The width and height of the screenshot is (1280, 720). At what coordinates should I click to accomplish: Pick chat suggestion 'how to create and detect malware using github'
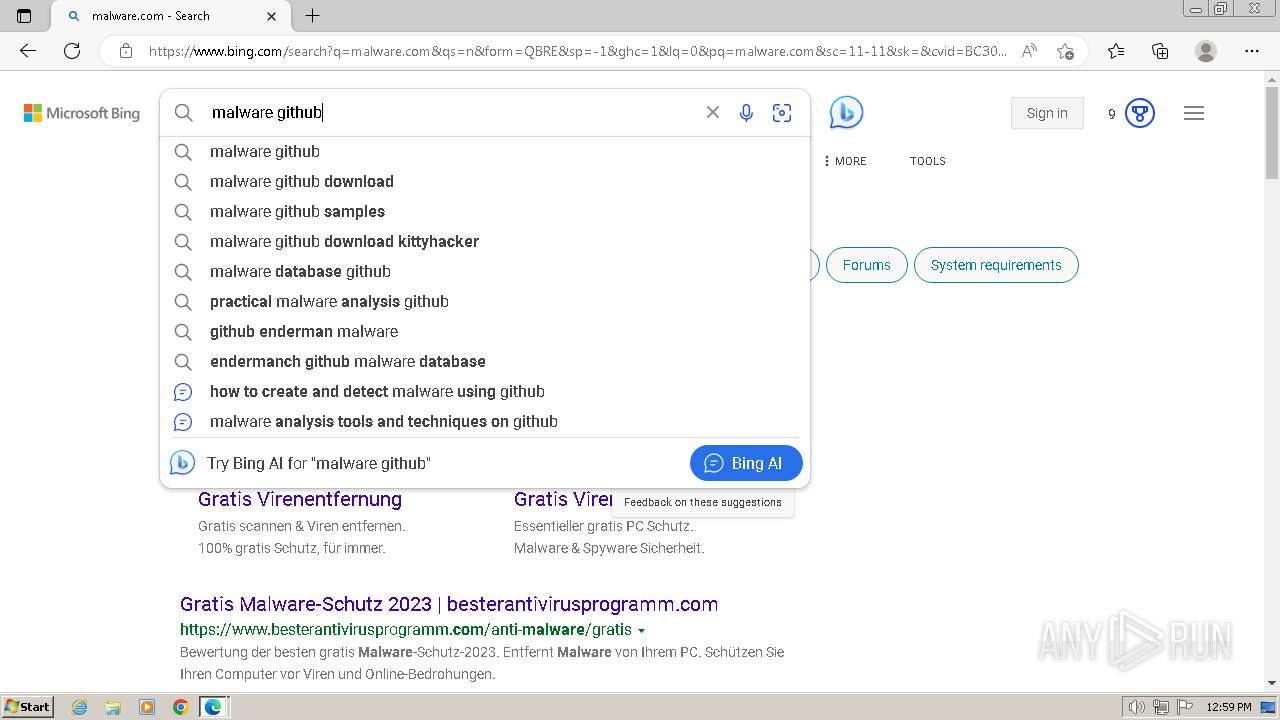pyautogui.click(x=485, y=391)
